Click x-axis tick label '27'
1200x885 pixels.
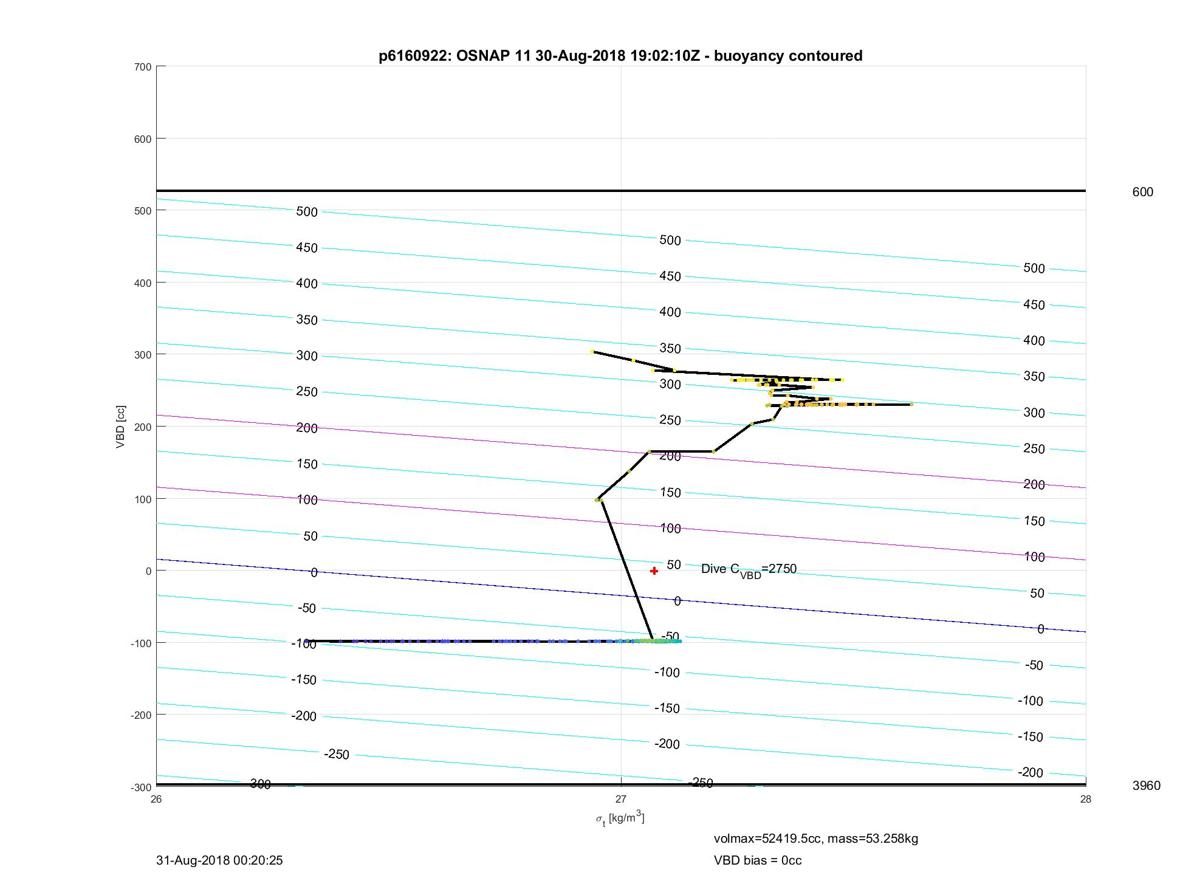point(621,798)
